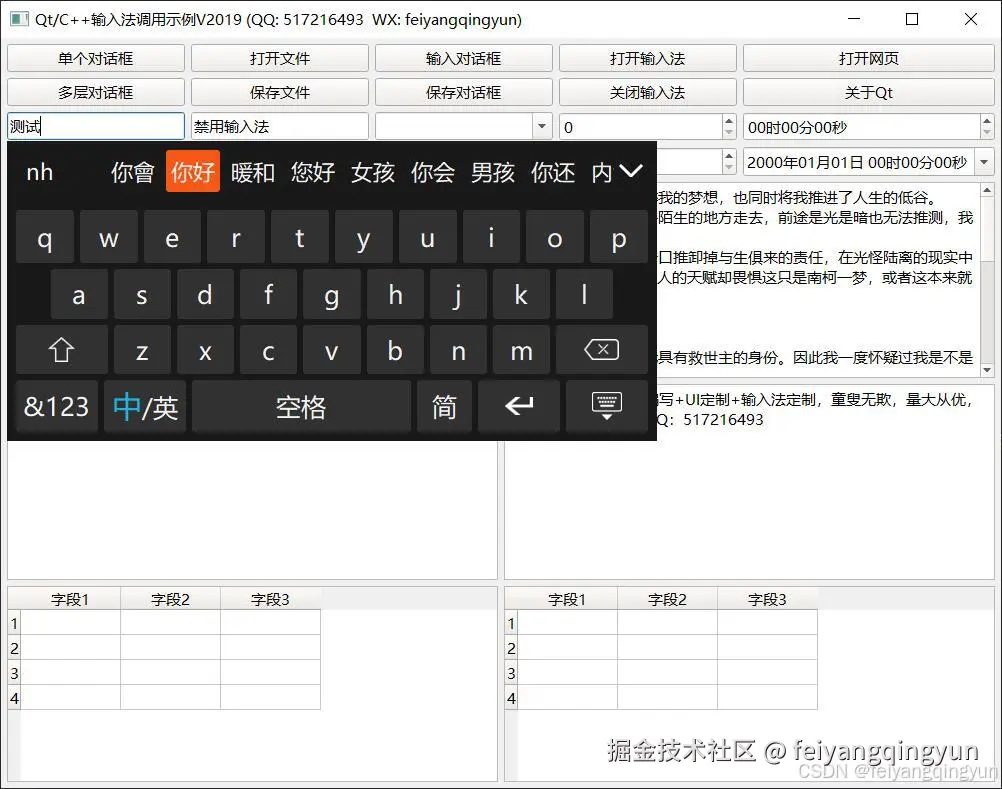Maximize the Qt input method demo window
This screenshot has width=1002, height=789.
tap(912, 19)
